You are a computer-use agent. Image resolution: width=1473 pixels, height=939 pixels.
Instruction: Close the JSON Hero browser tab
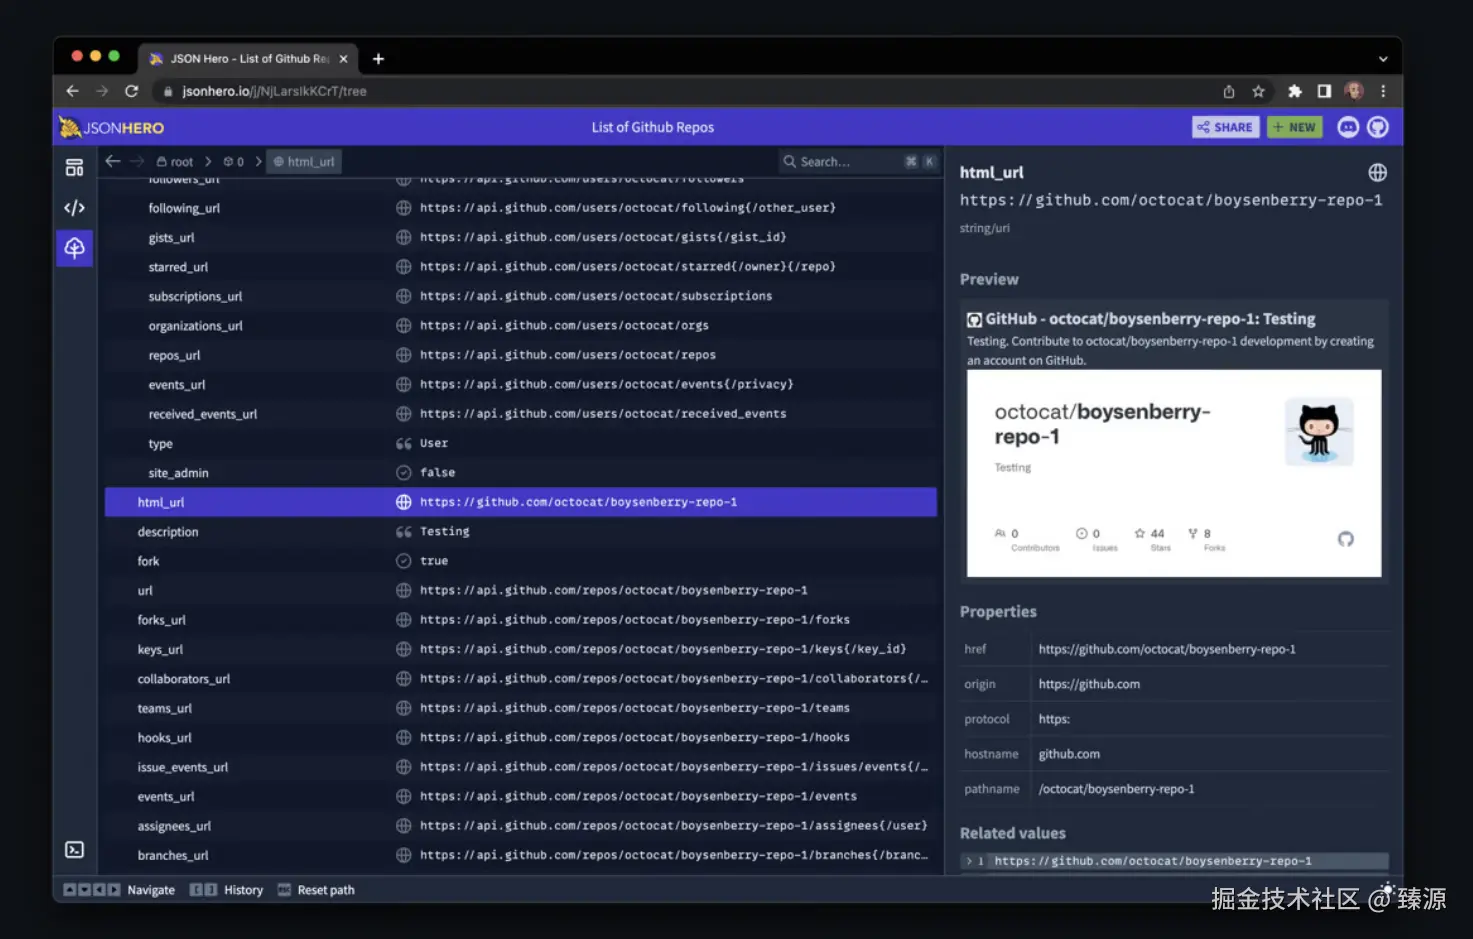click(x=343, y=59)
